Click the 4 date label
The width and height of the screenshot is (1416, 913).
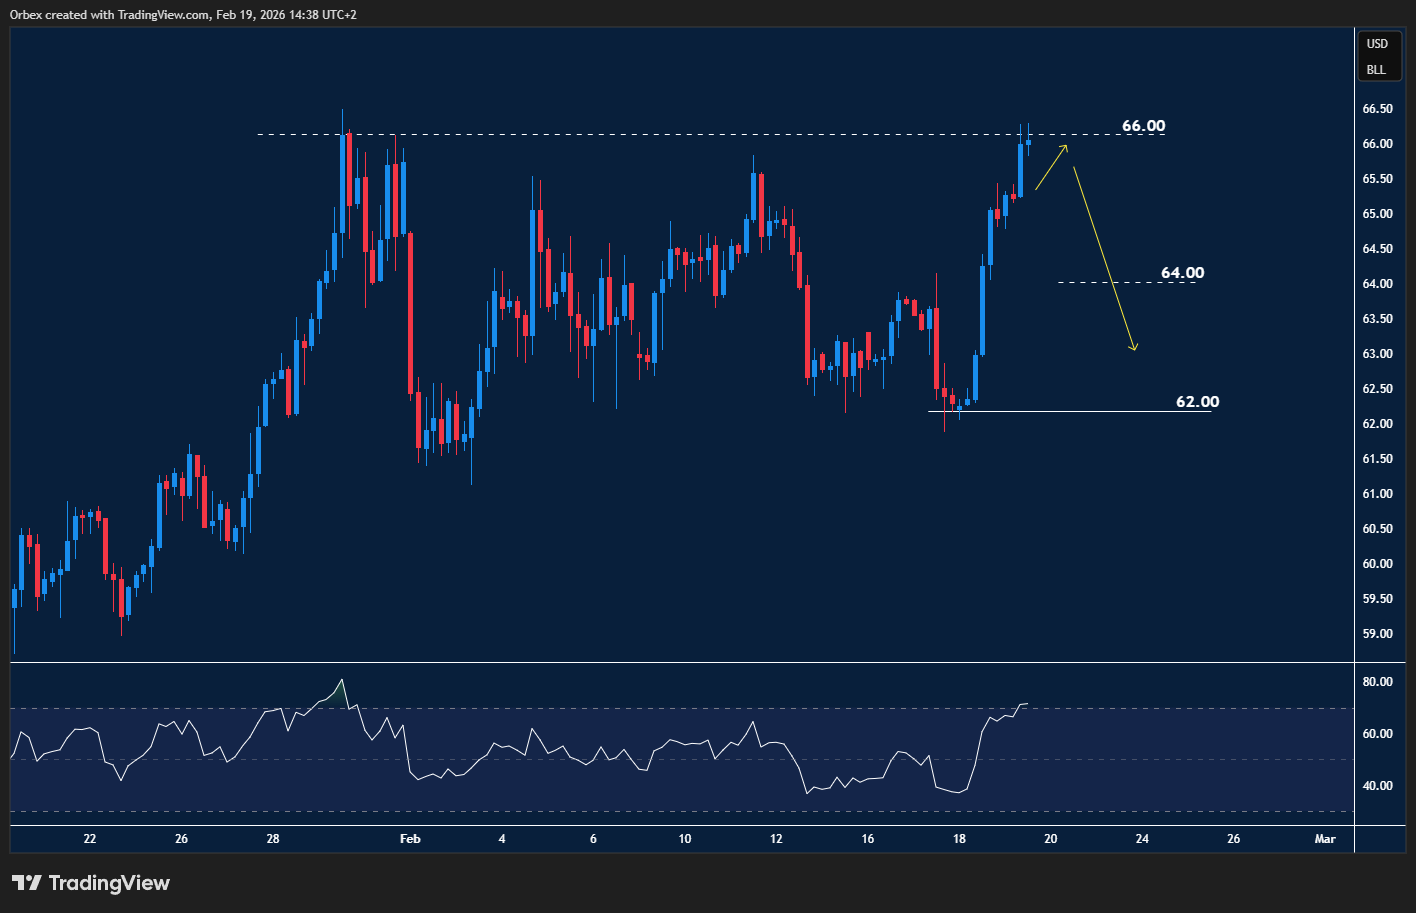pyautogui.click(x=502, y=839)
